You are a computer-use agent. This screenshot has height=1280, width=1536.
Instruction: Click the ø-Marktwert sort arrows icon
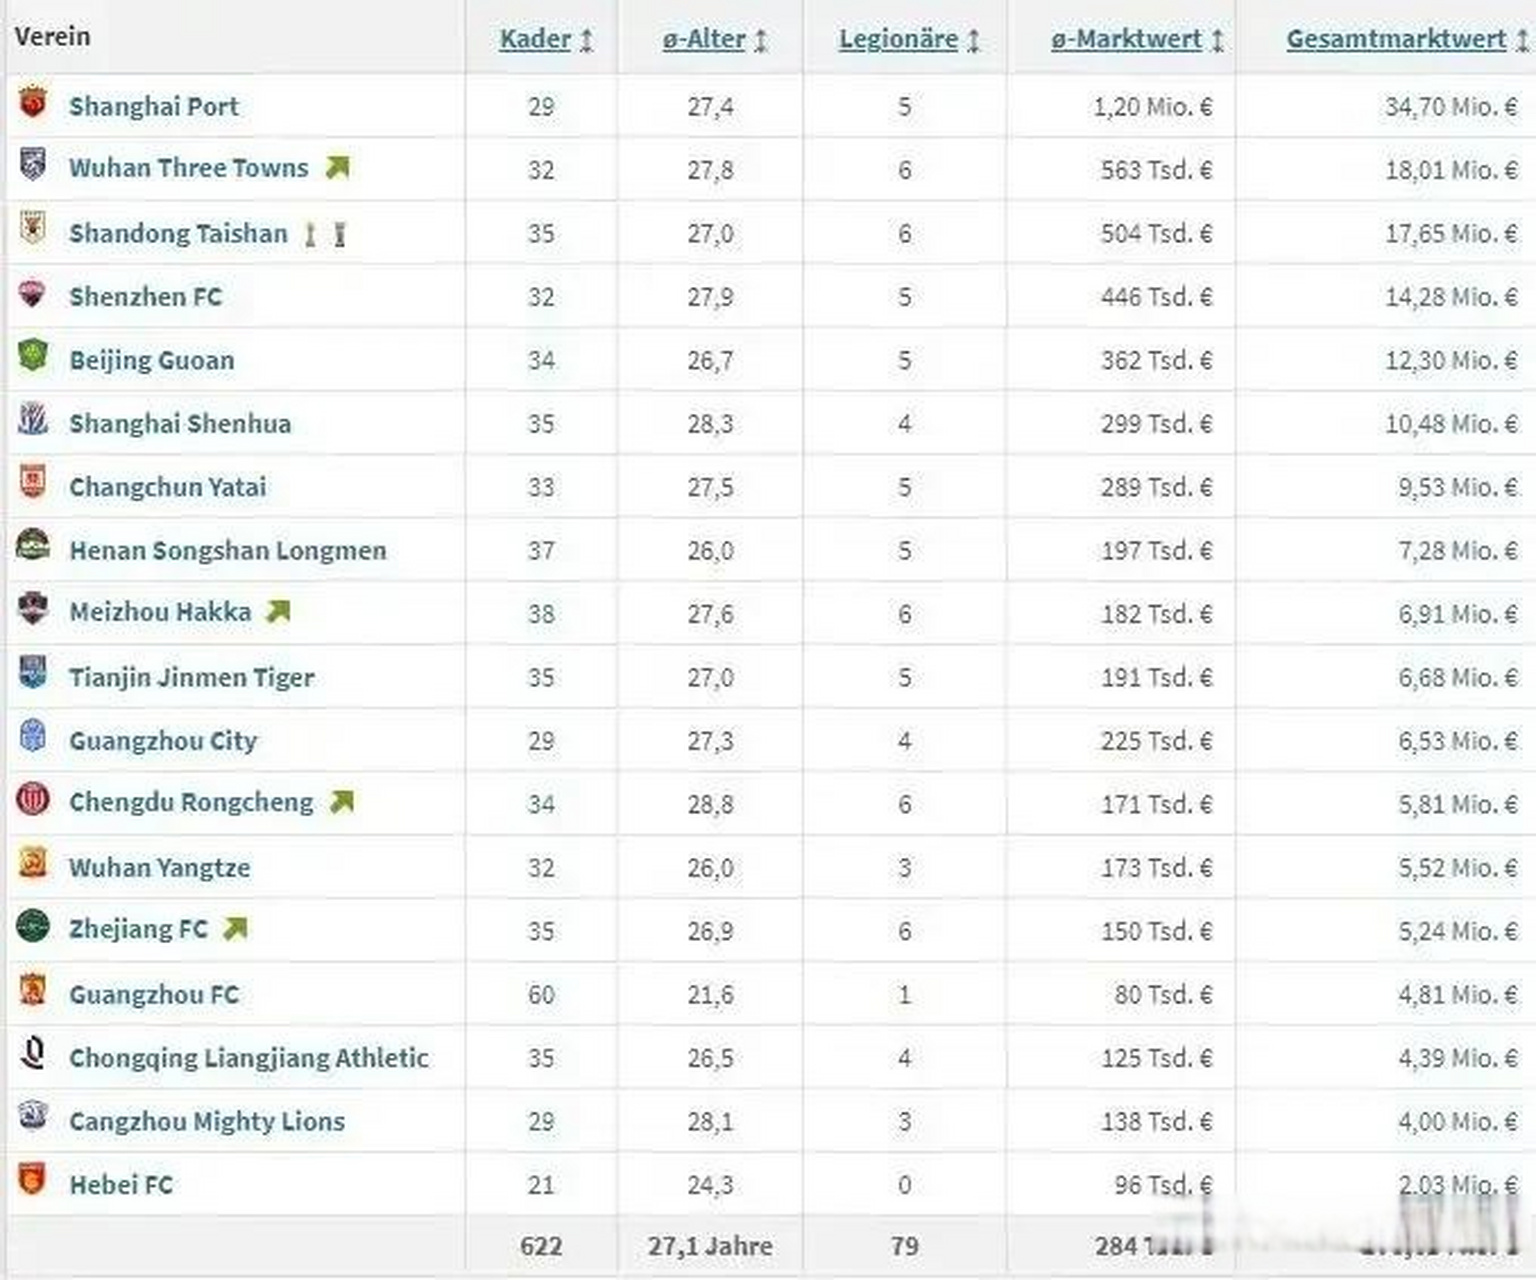point(1218,41)
